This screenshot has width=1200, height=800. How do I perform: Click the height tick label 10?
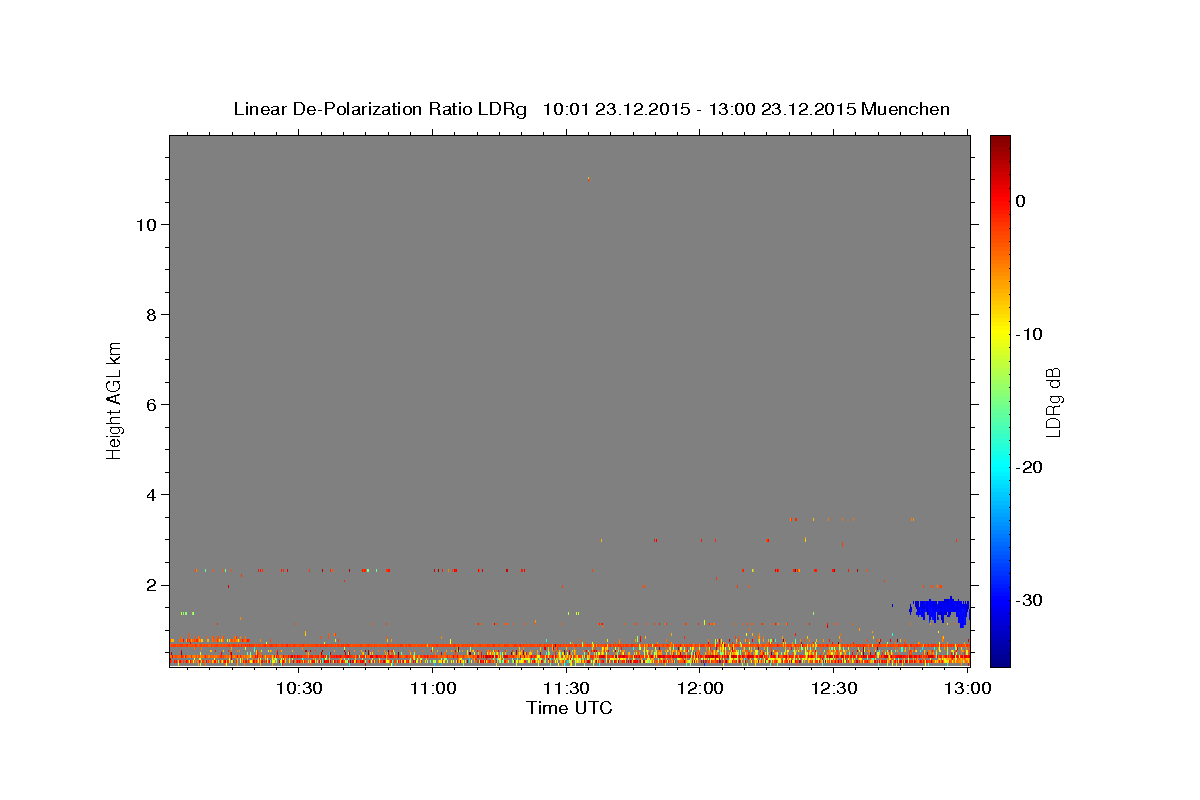[145, 225]
